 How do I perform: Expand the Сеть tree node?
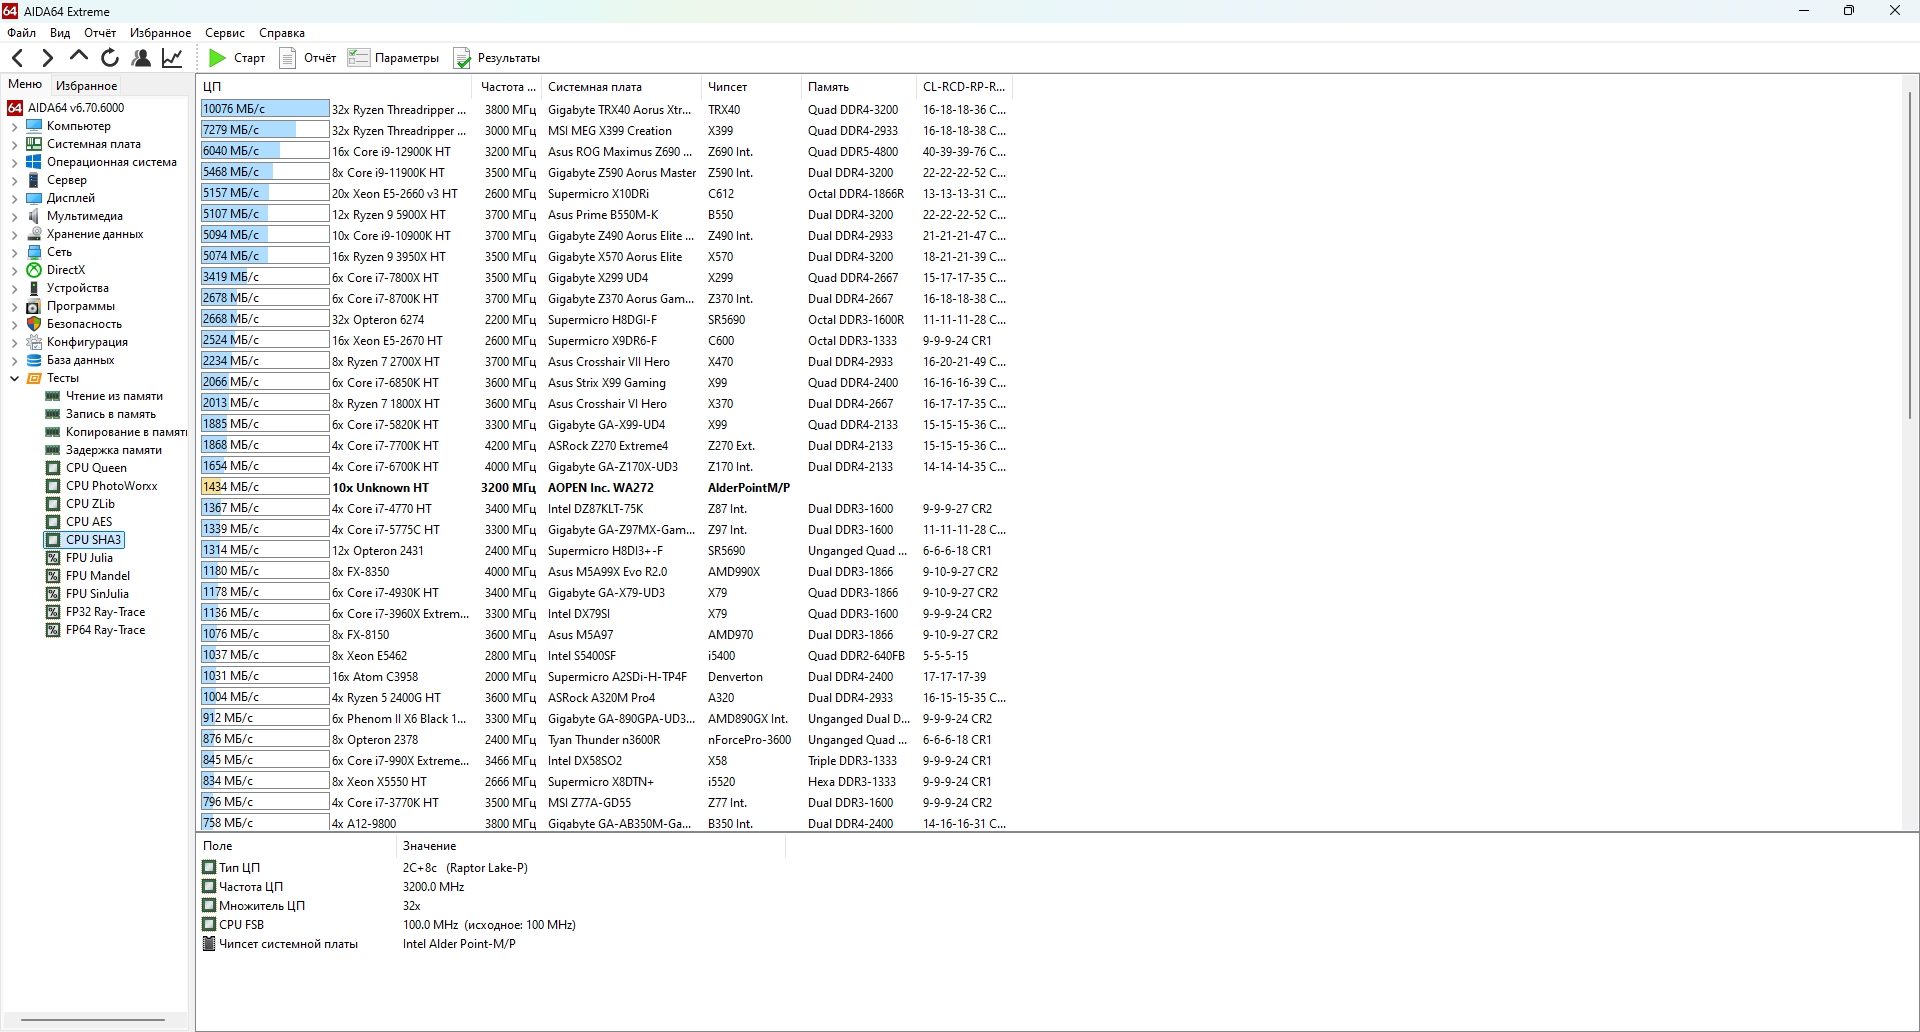pos(14,253)
